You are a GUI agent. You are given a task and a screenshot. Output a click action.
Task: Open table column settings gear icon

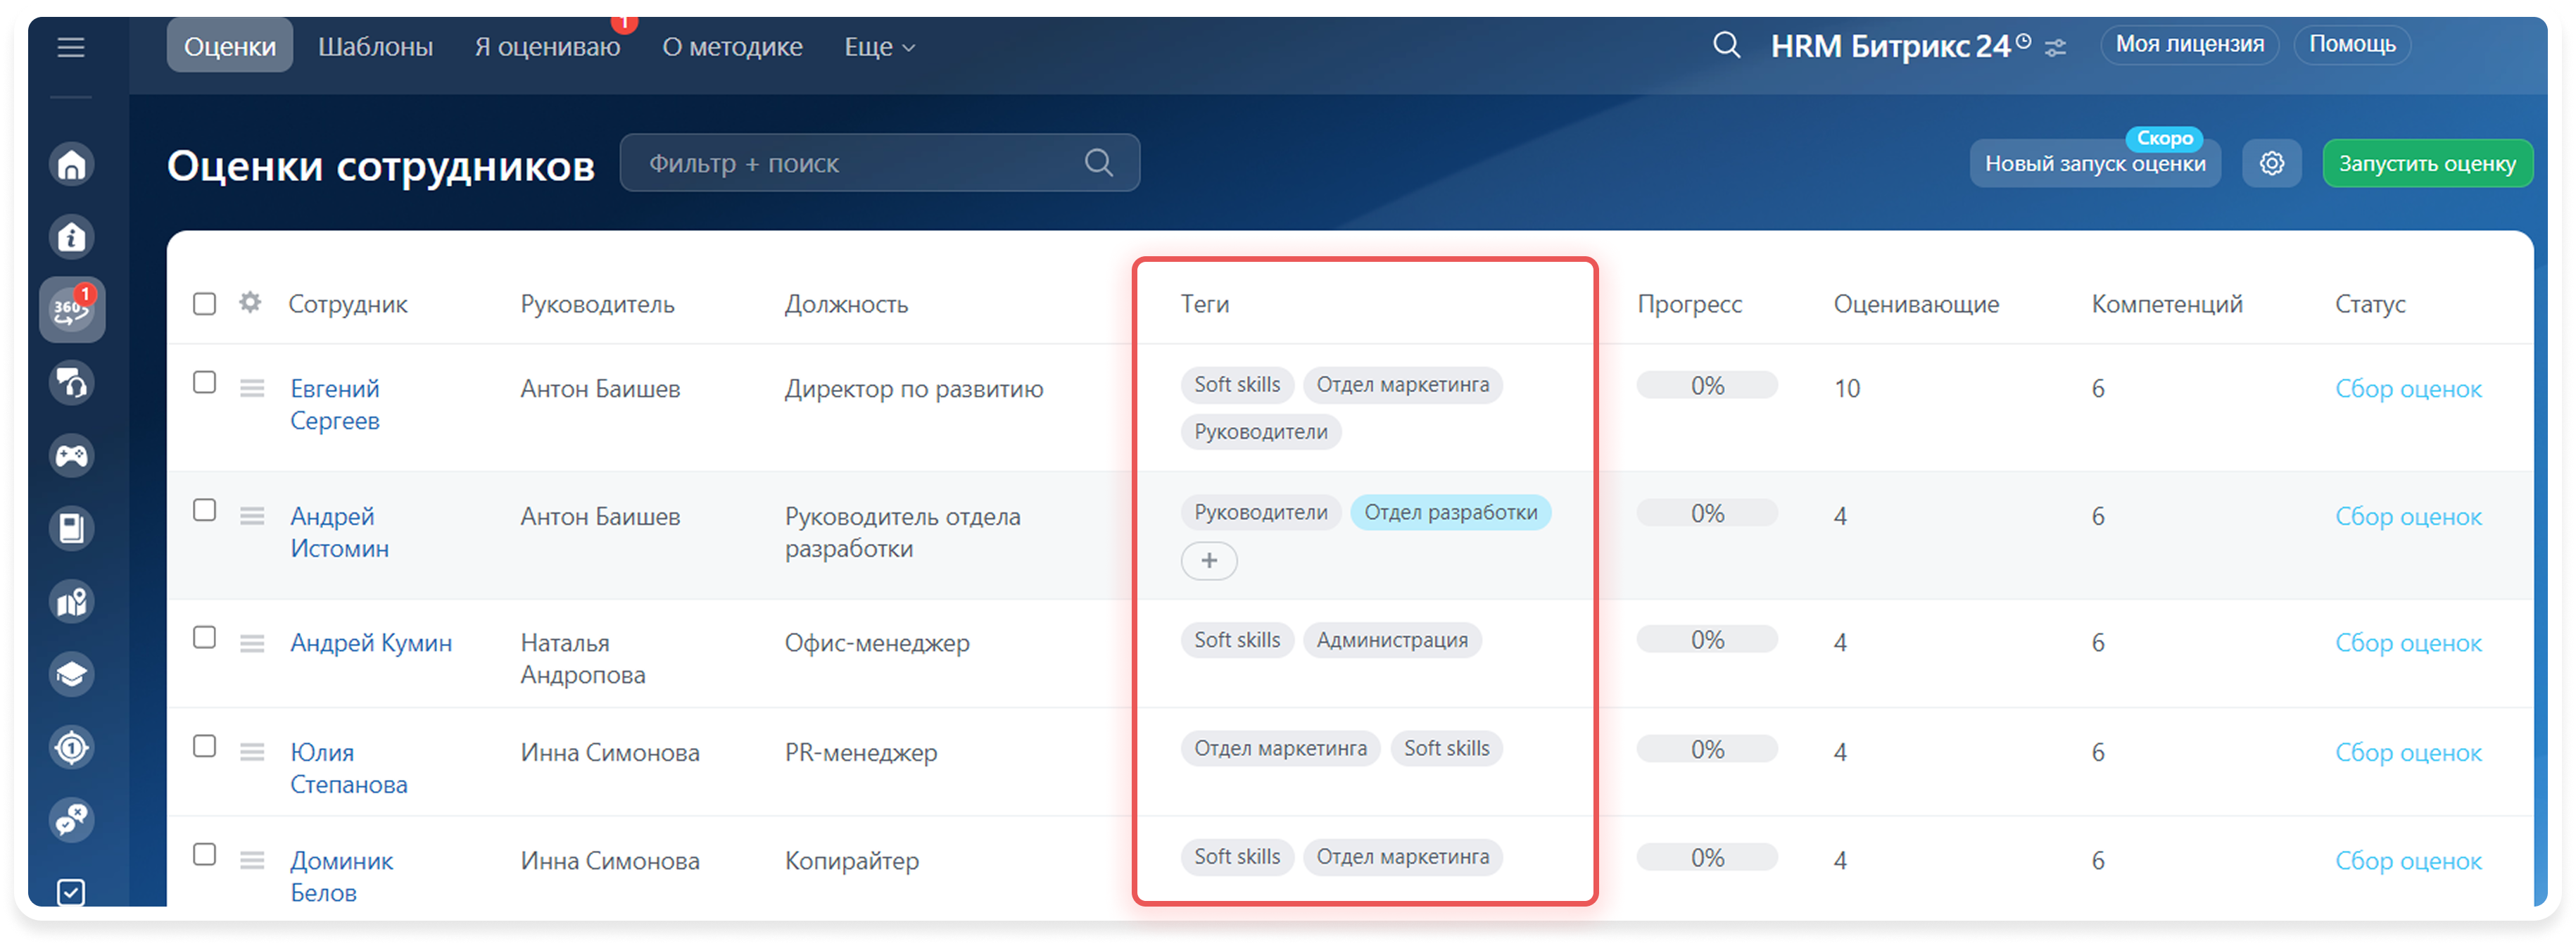point(250,302)
